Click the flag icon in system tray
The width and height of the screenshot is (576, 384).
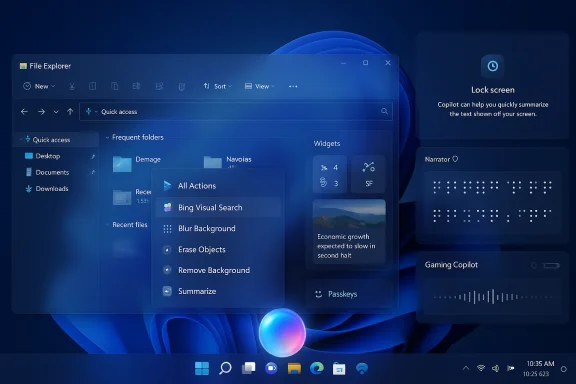pyautogui.click(x=511, y=368)
